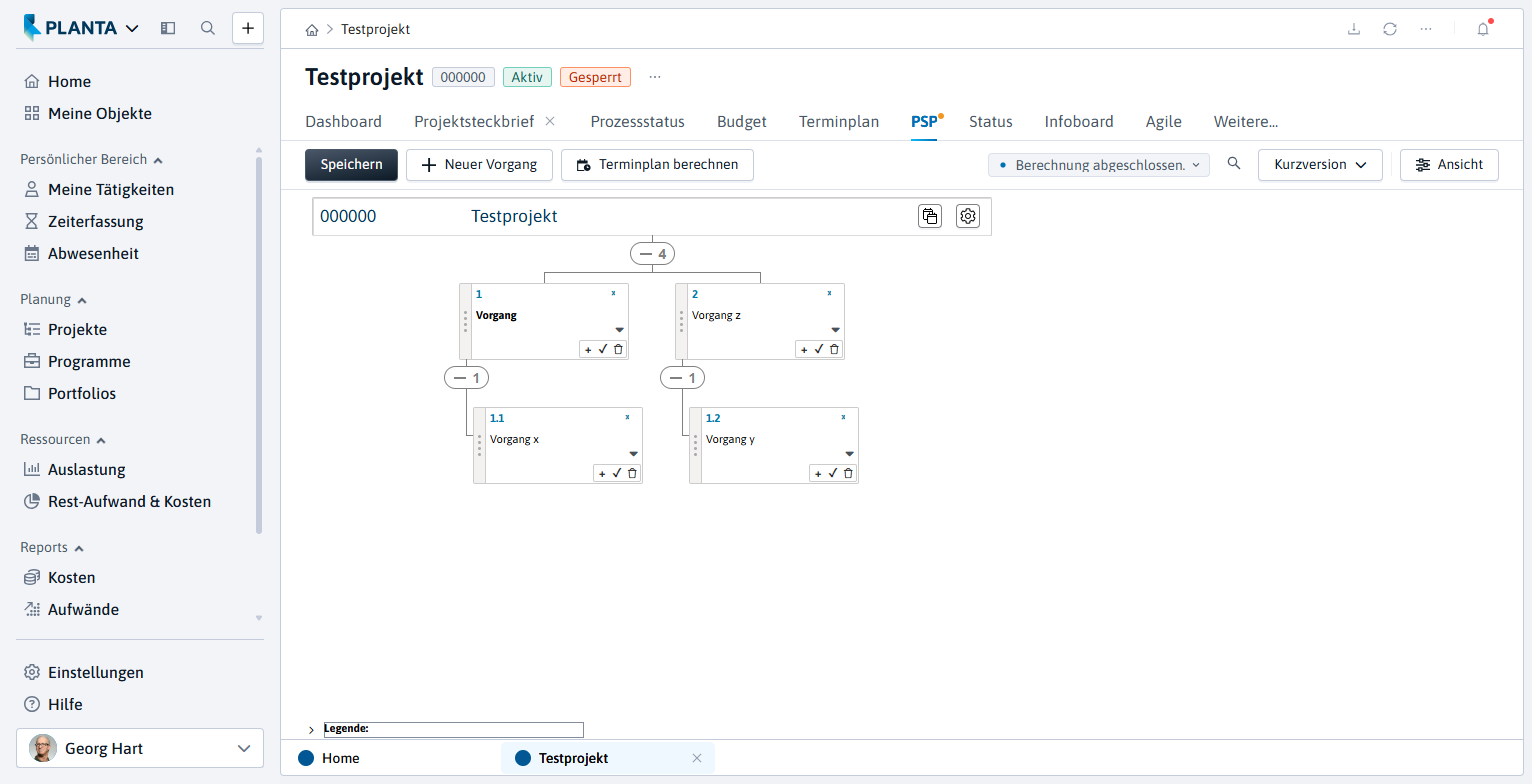
Task: Close the Testprojekt bottom tab
Action: (x=697, y=758)
